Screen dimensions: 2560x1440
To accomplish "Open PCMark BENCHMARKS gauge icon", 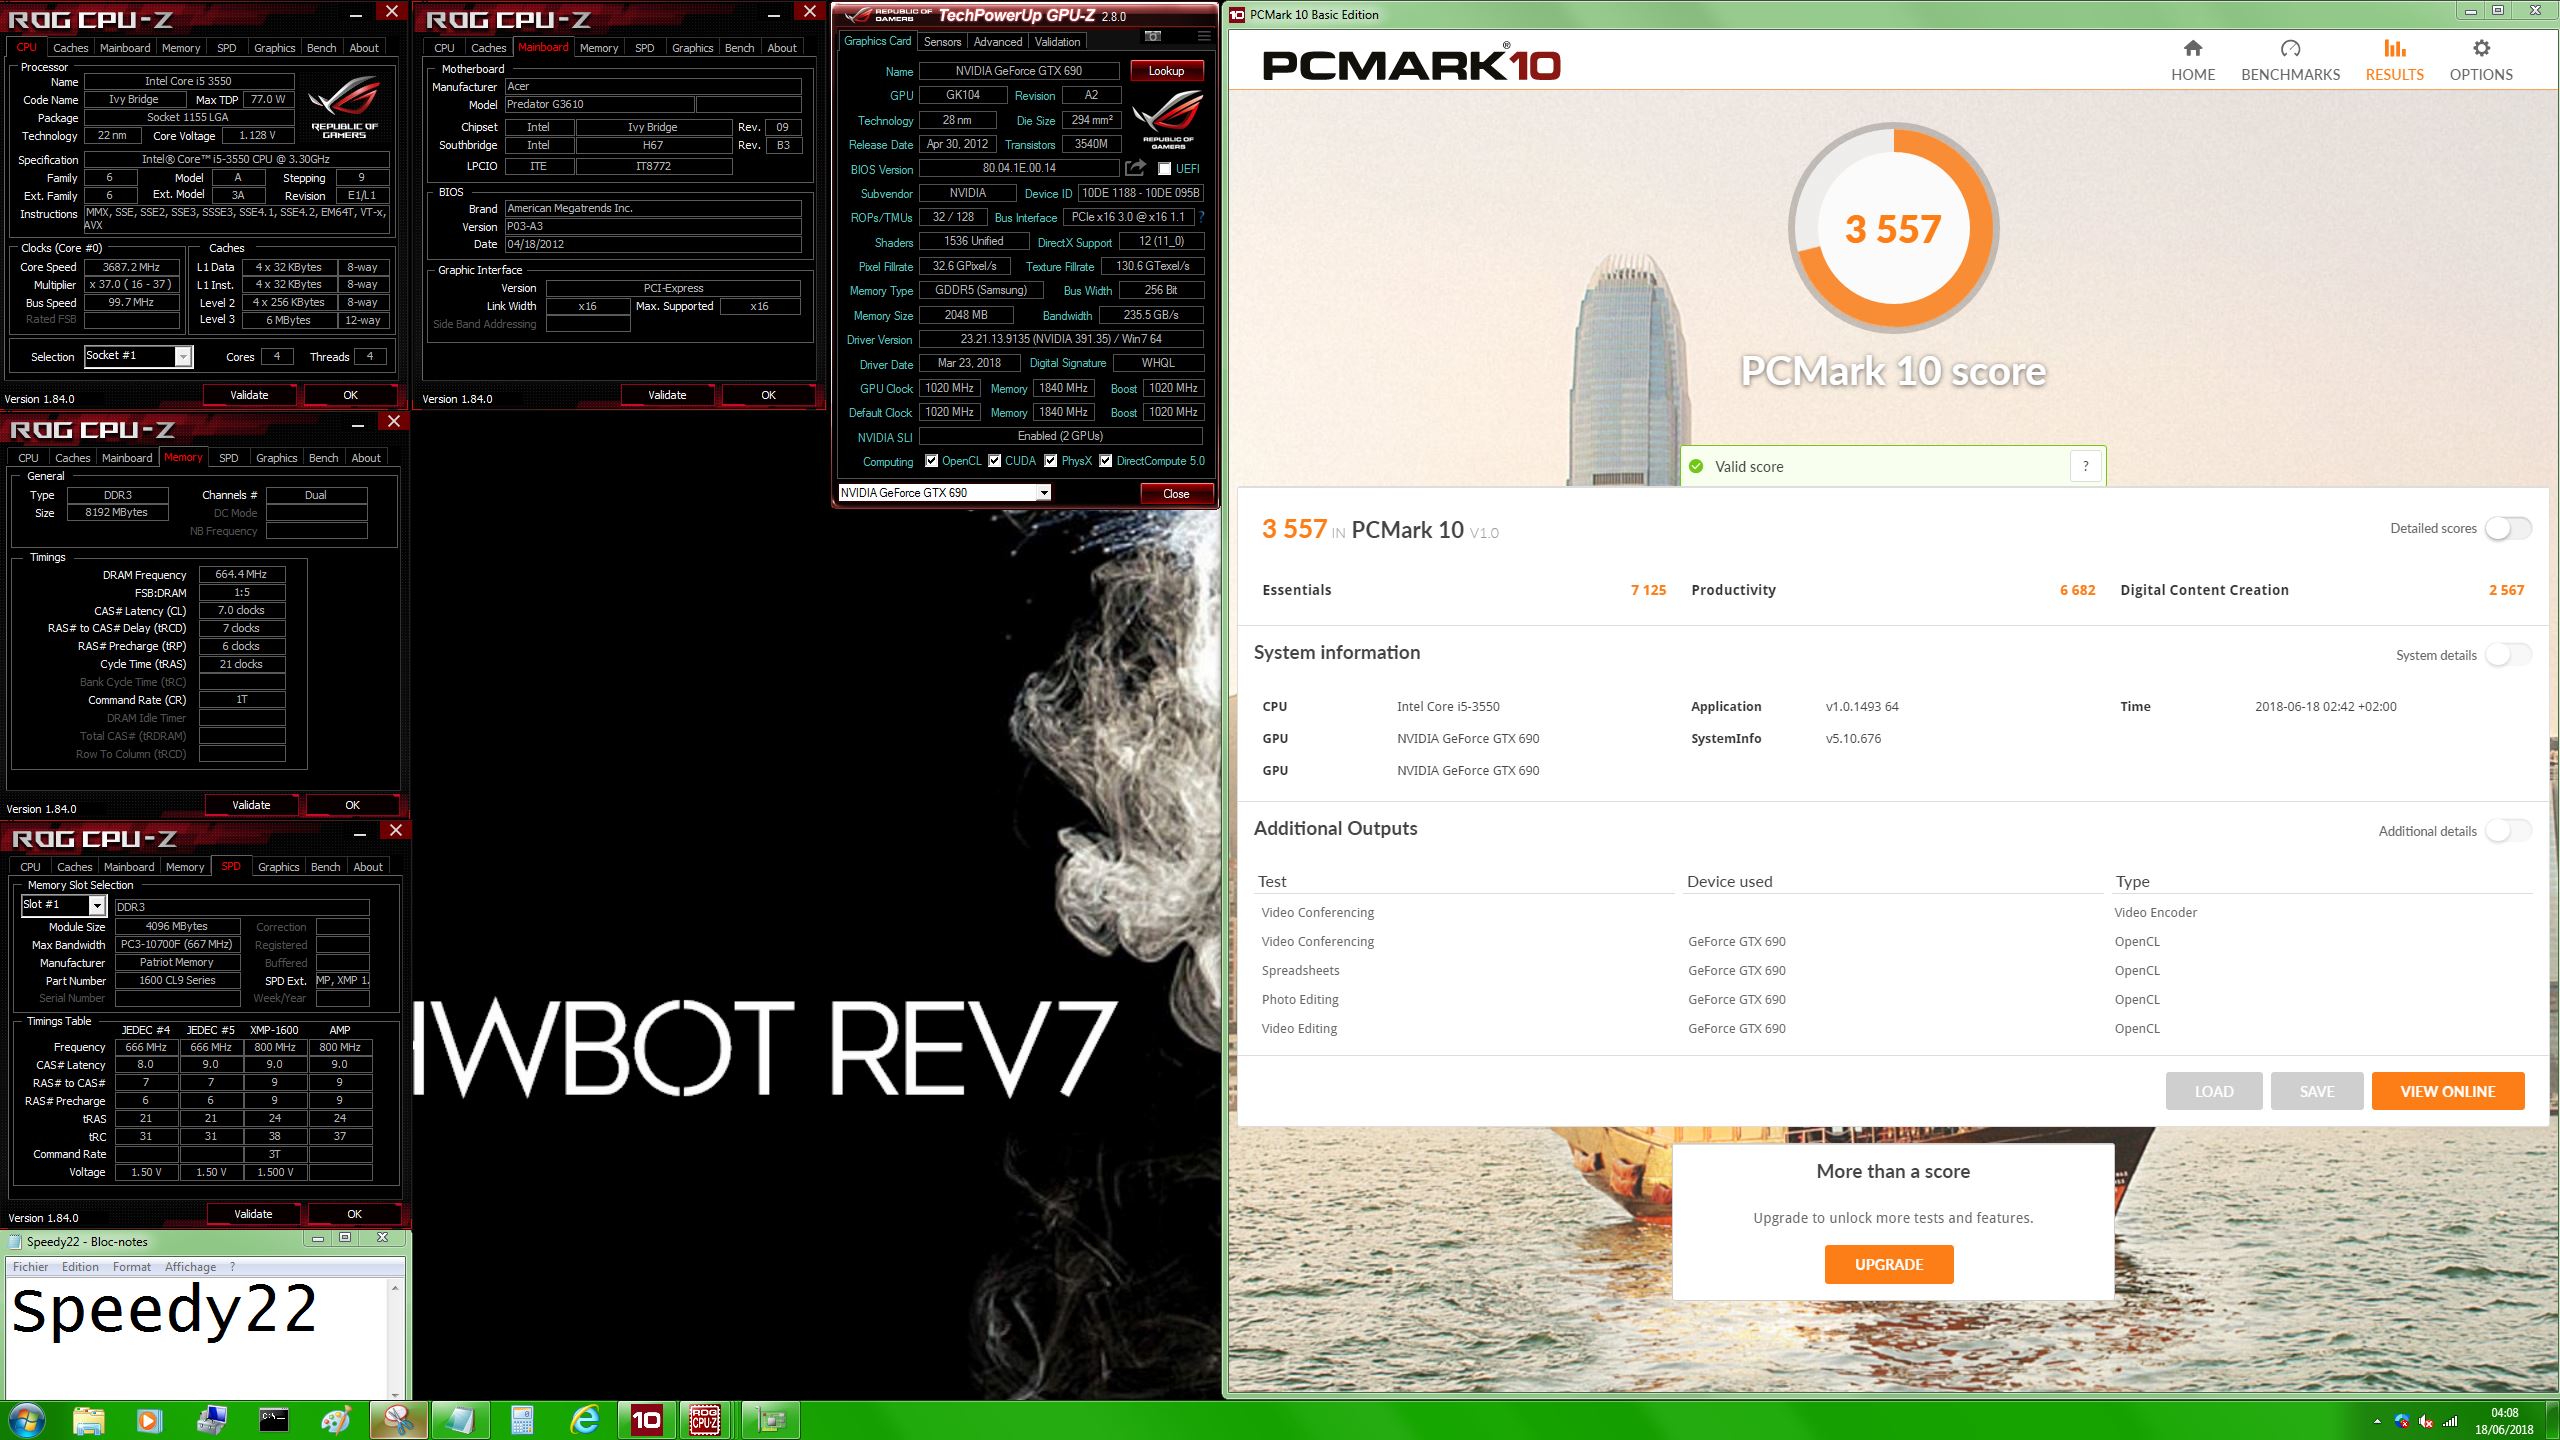I will click(2290, 49).
